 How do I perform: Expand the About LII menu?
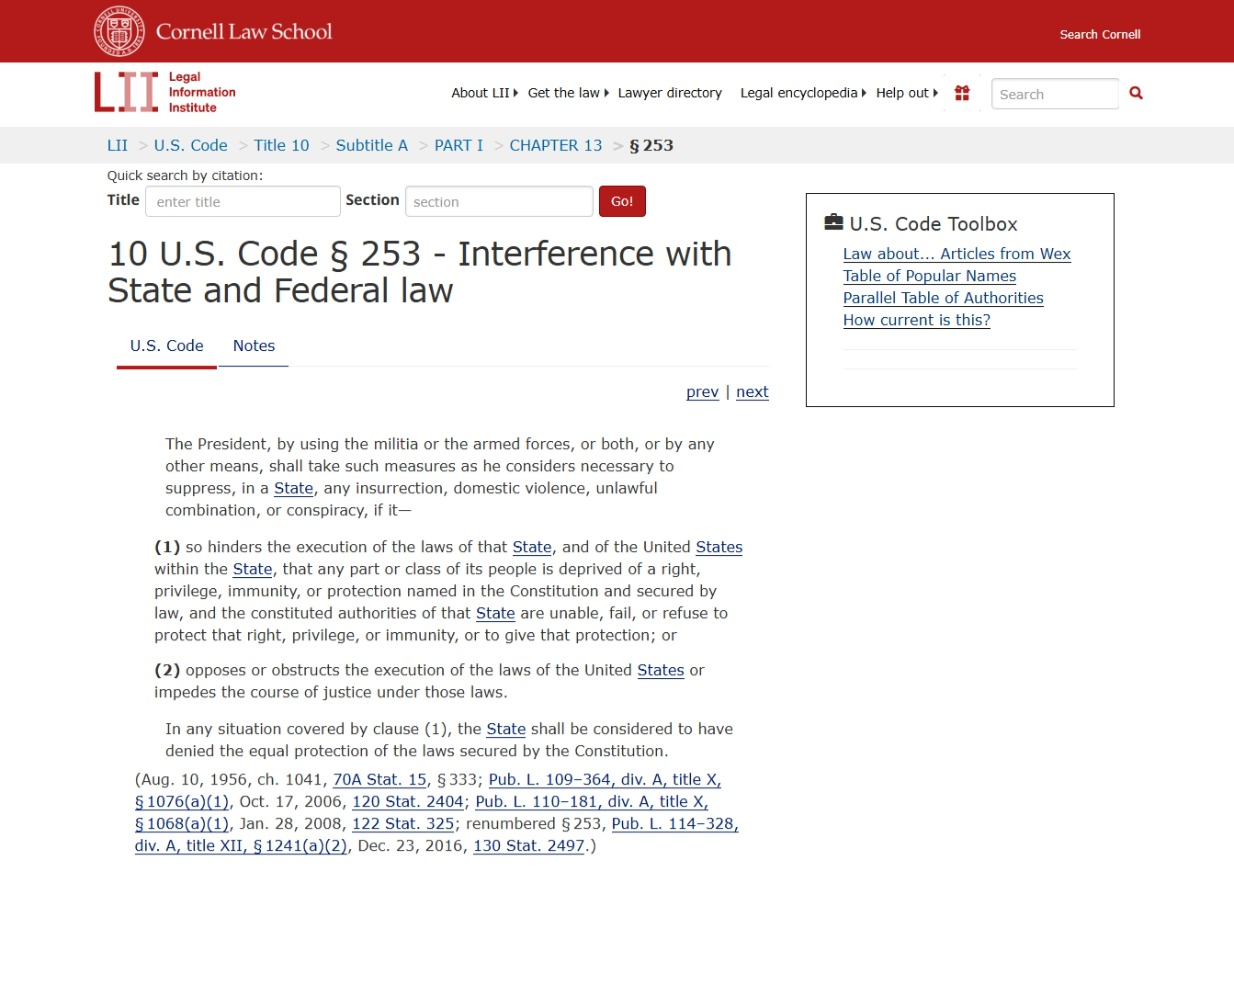click(x=484, y=93)
